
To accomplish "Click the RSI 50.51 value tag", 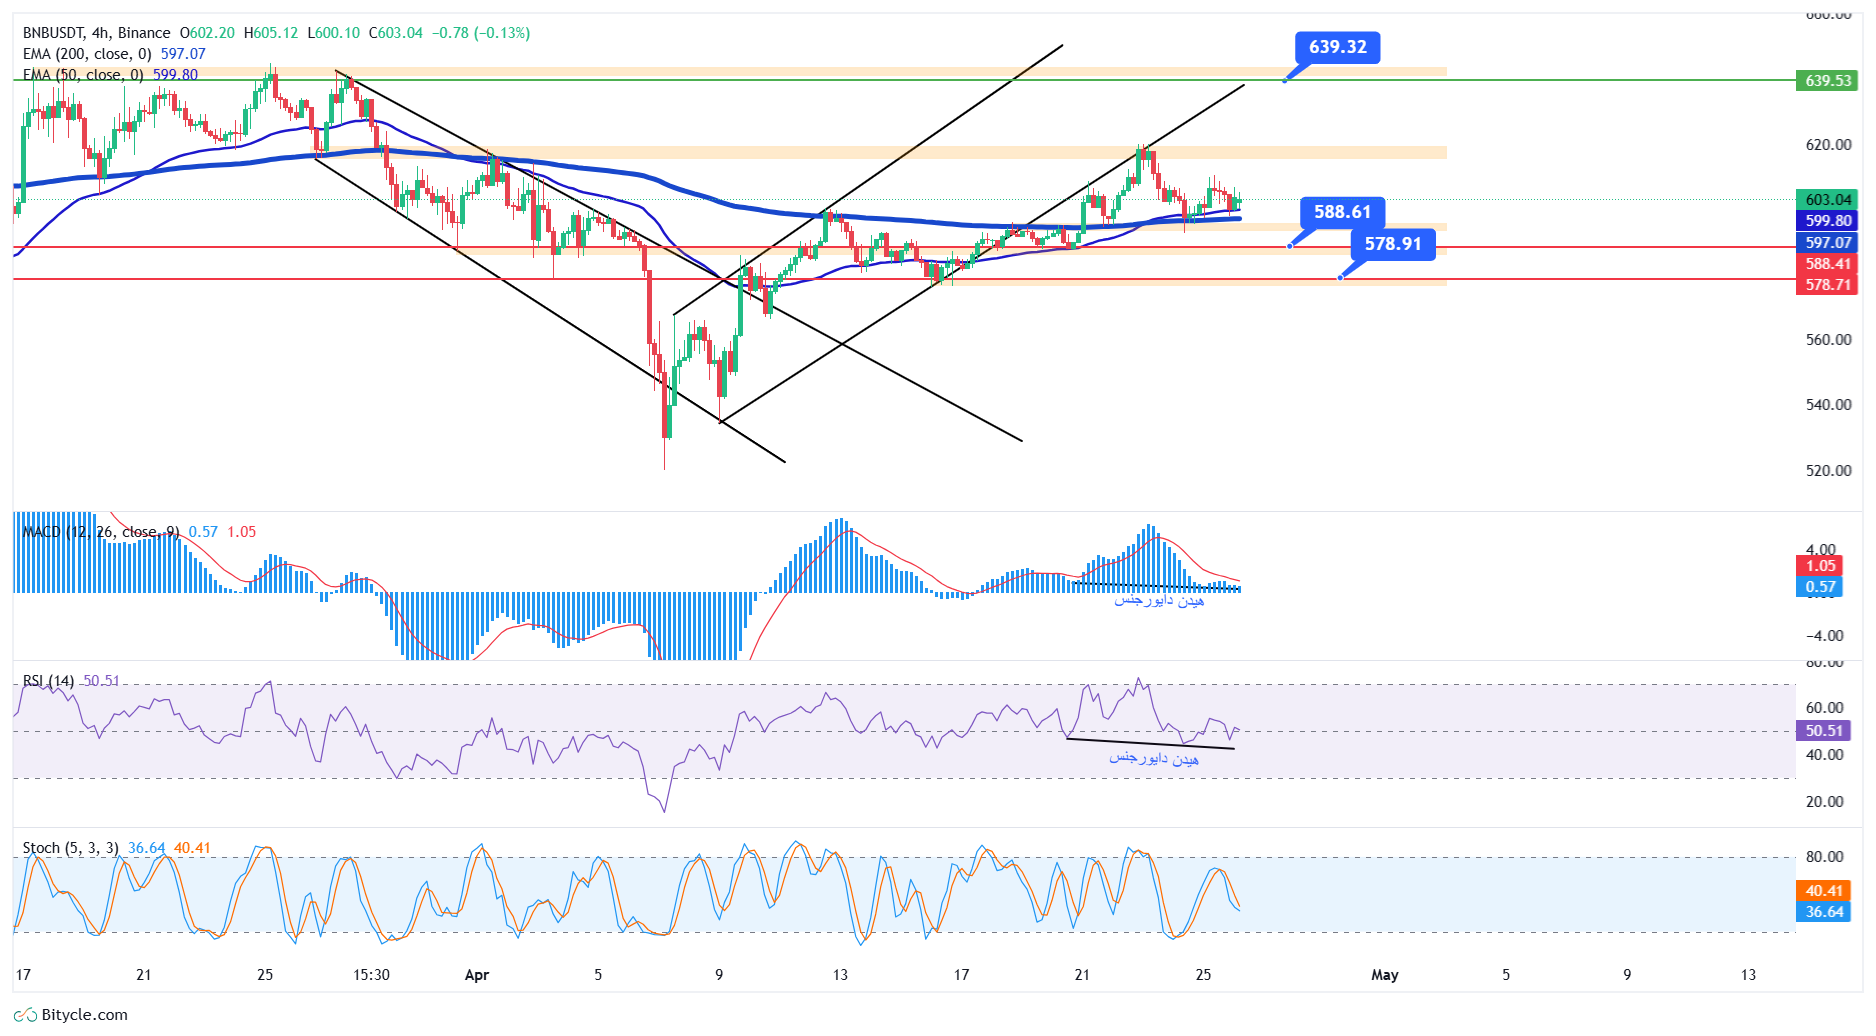I will pyautogui.click(x=1824, y=731).
